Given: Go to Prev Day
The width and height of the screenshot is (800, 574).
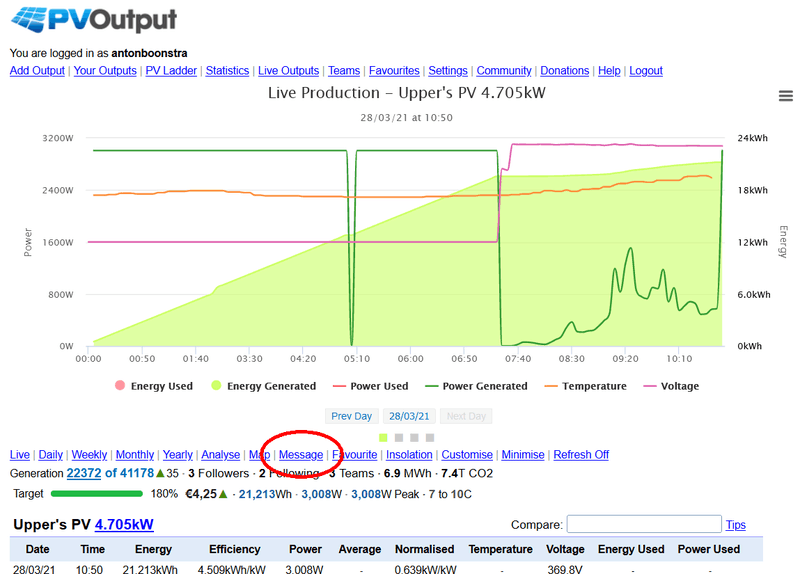Looking at the screenshot, I should pos(352,416).
